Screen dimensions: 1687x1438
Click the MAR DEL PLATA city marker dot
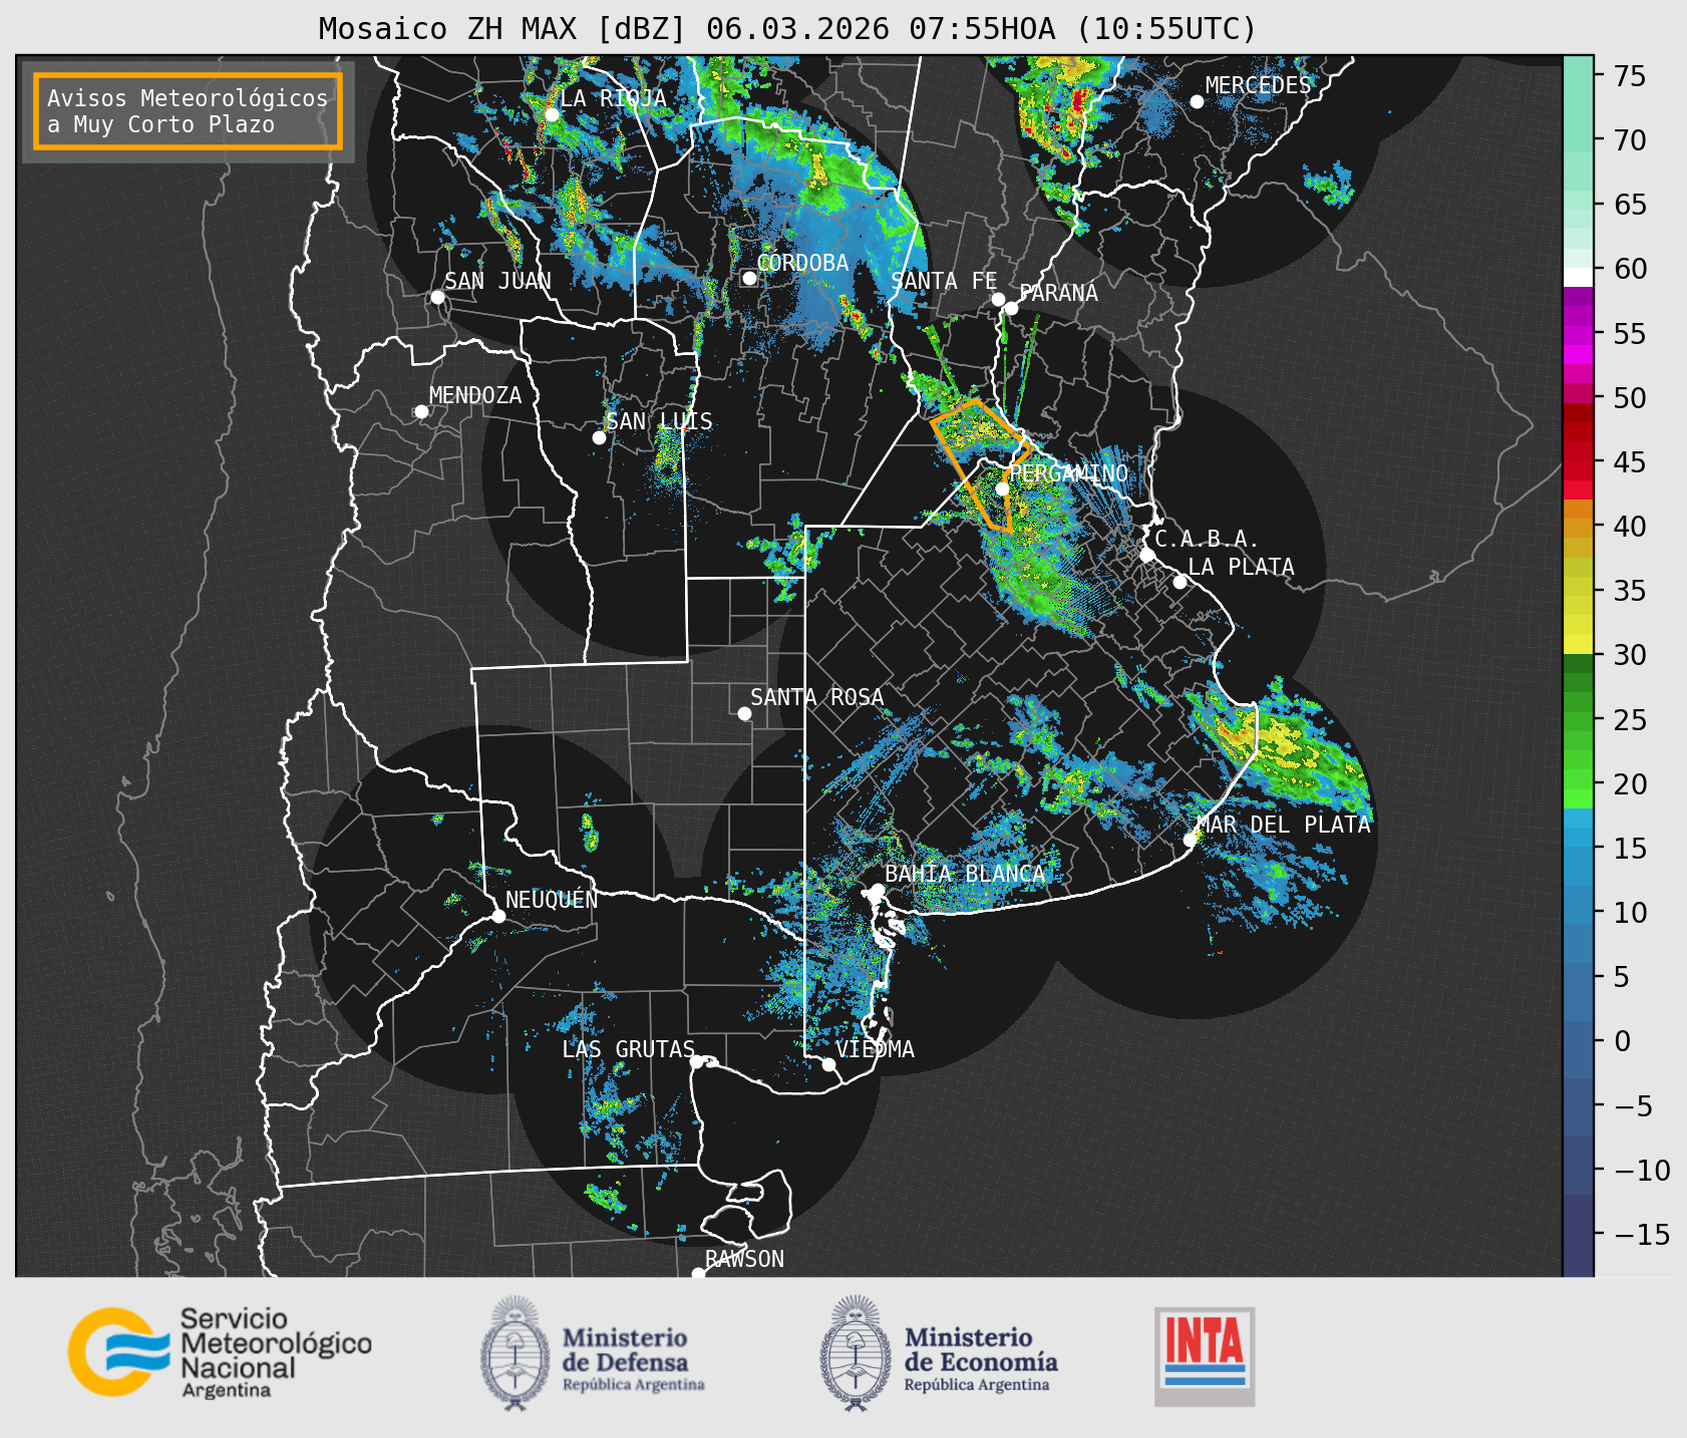click(x=1190, y=840)
